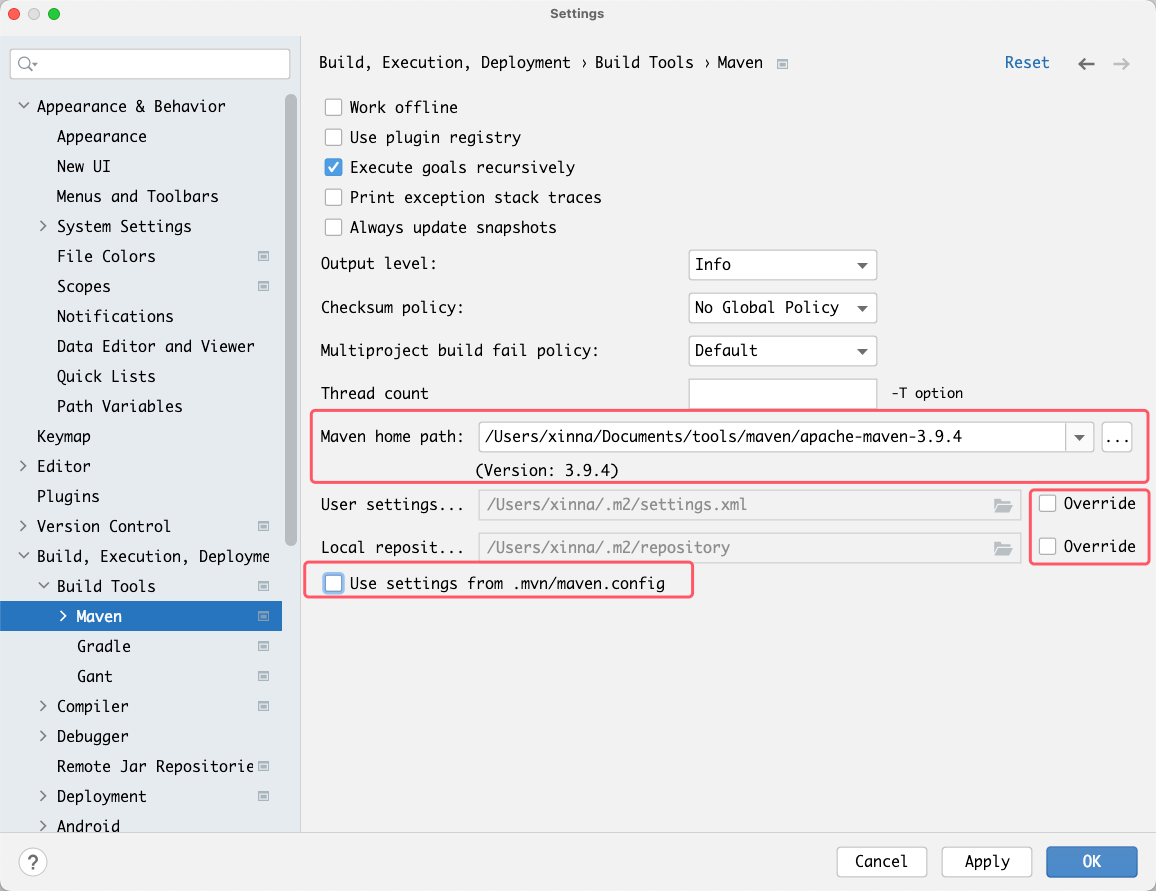This screenshot has height=891, width=1156.
Task: Open Menus and Toolbars settings
Action: [x=138, y=196]
